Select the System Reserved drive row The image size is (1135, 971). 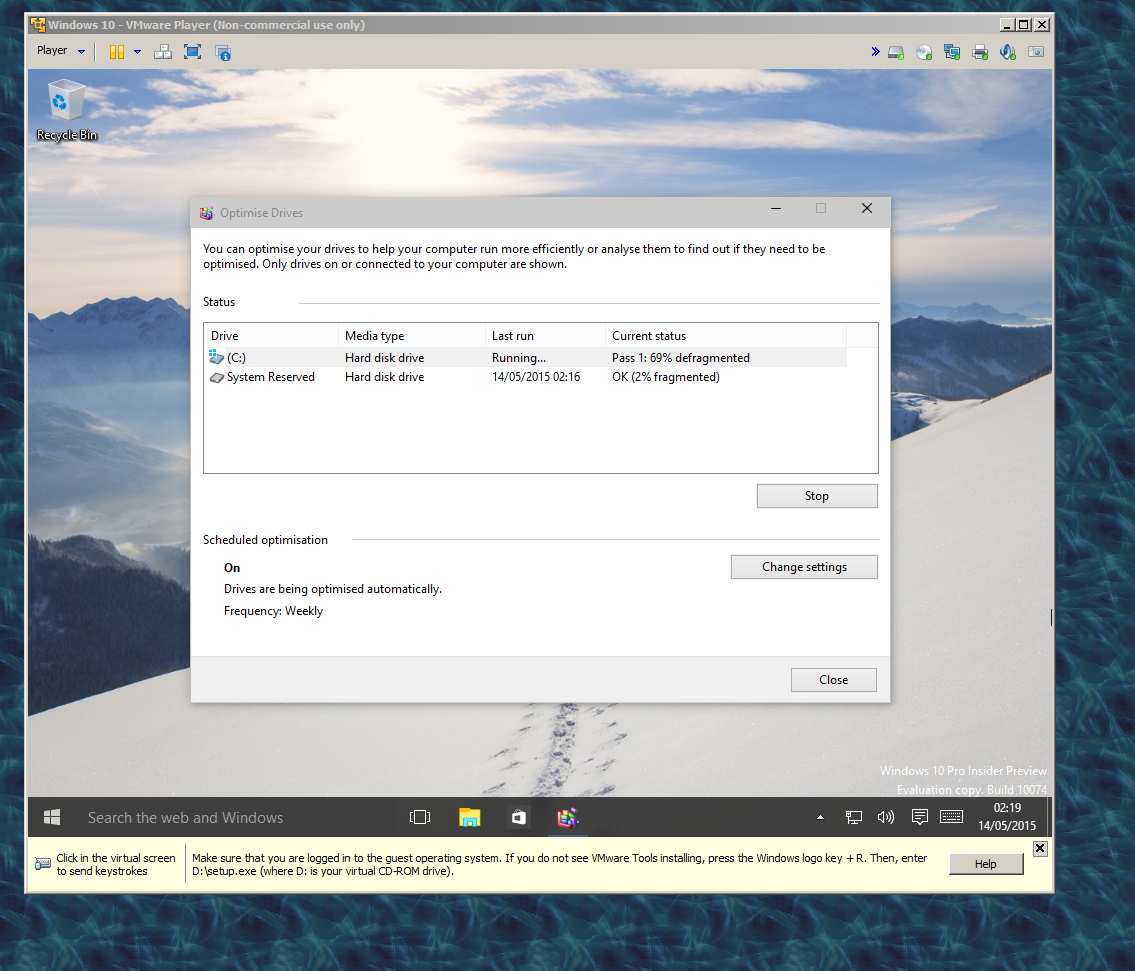click(x=270, y=377)
